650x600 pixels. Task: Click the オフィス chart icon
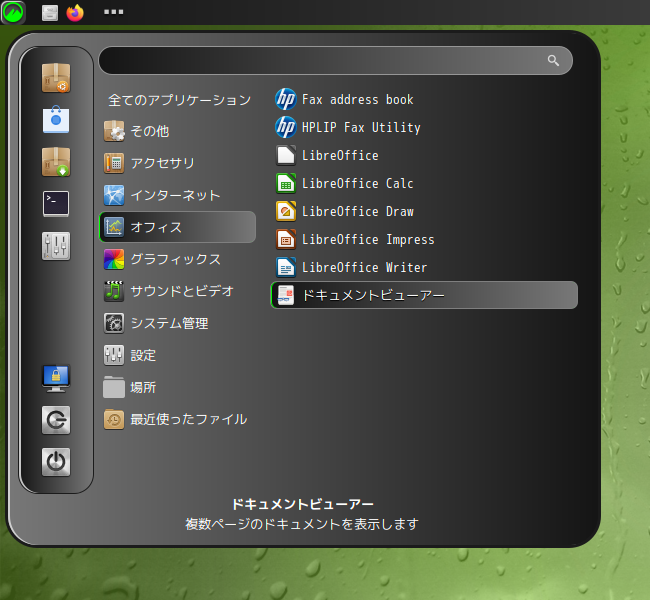point(114,227)
